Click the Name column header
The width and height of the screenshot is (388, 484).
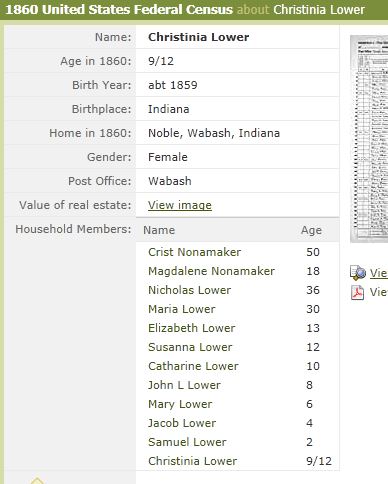[x=159, y=230]
